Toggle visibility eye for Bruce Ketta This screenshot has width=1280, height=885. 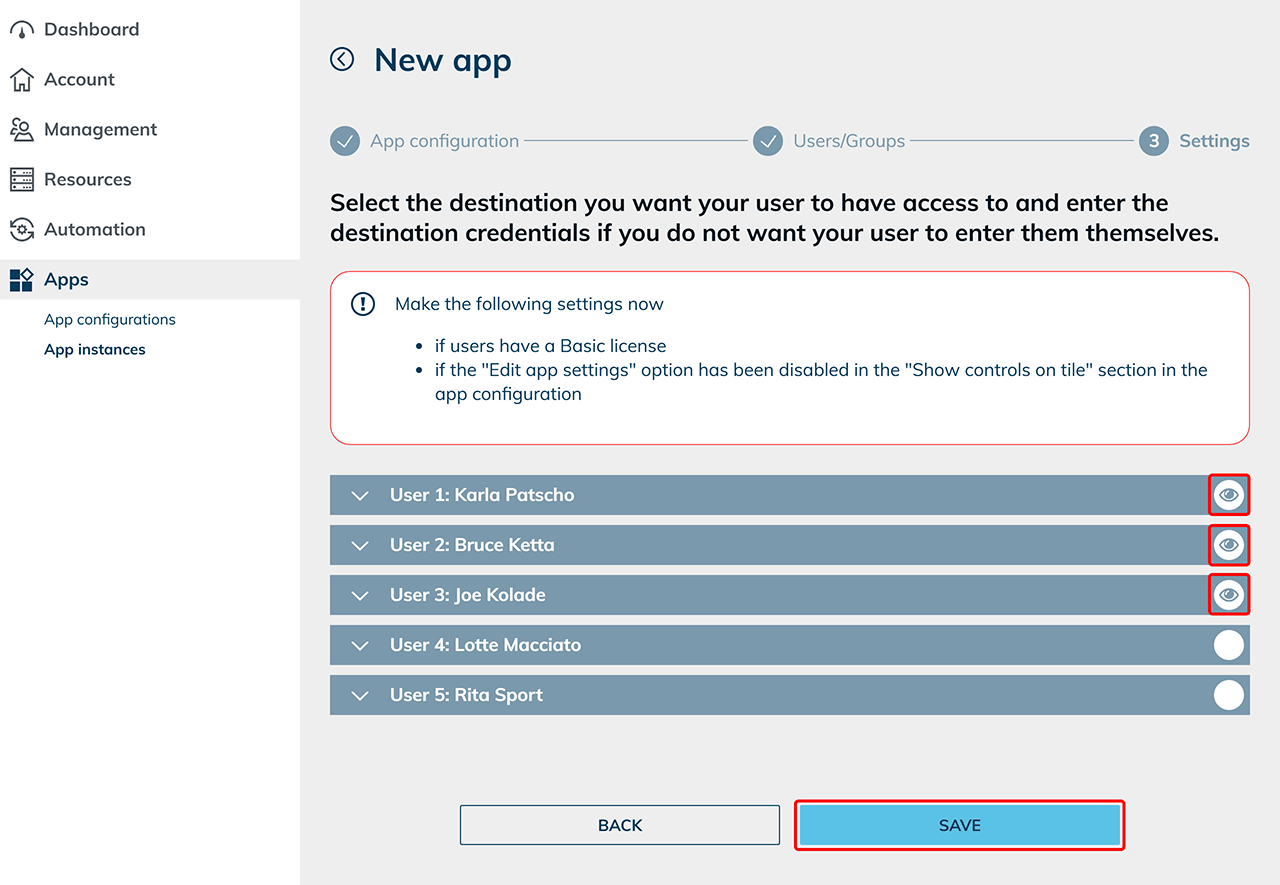[1228, 545]
